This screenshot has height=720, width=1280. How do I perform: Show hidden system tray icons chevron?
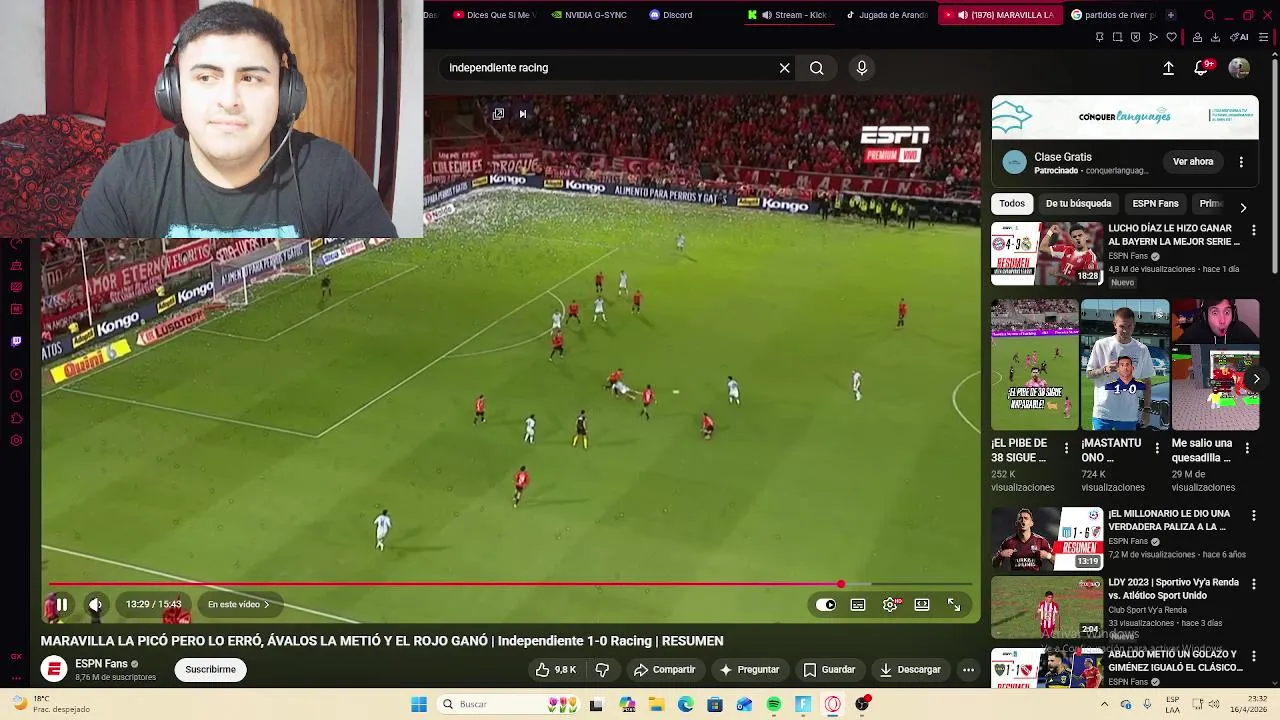pyautogui.click(x=1104, y=705)
